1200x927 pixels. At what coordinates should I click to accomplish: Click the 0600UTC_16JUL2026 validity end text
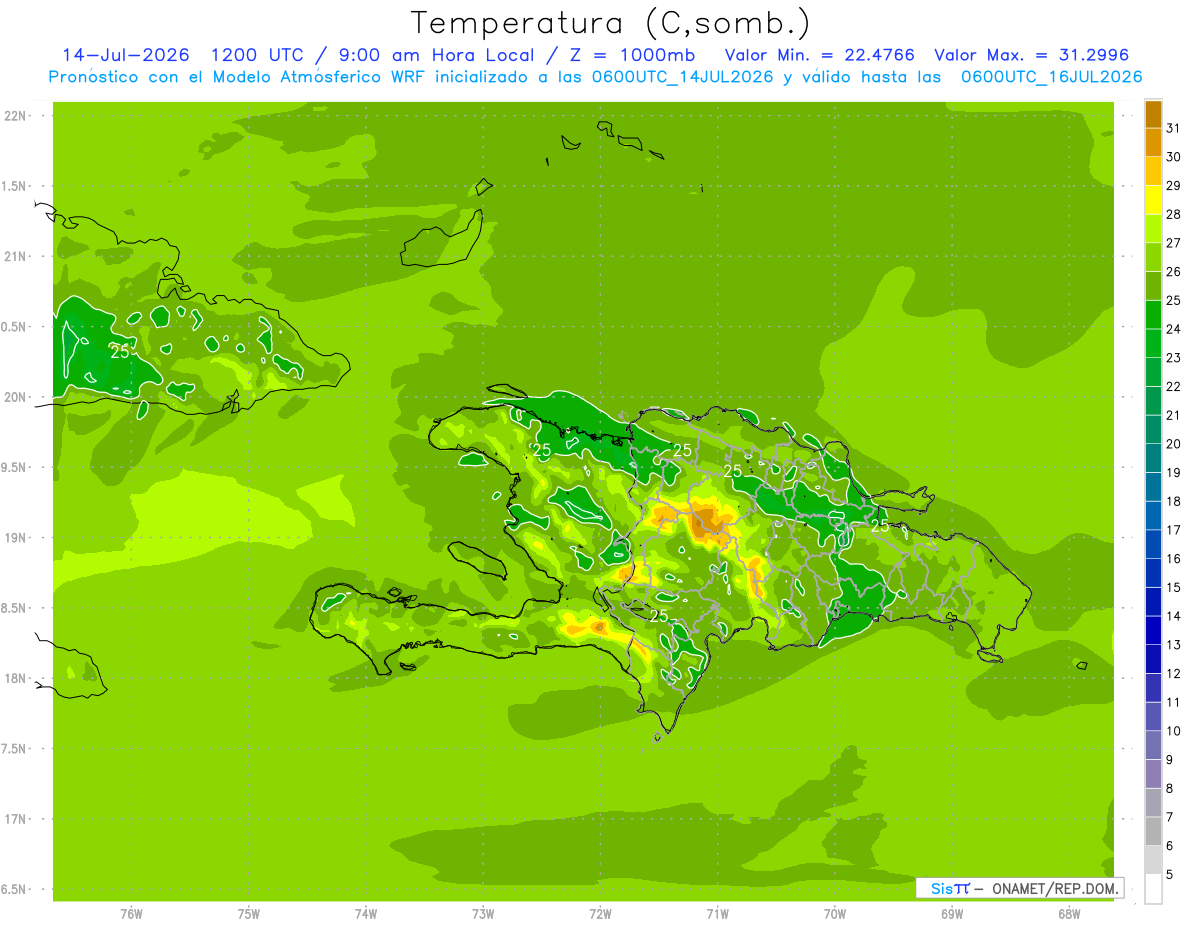(x=1051, y=77)
